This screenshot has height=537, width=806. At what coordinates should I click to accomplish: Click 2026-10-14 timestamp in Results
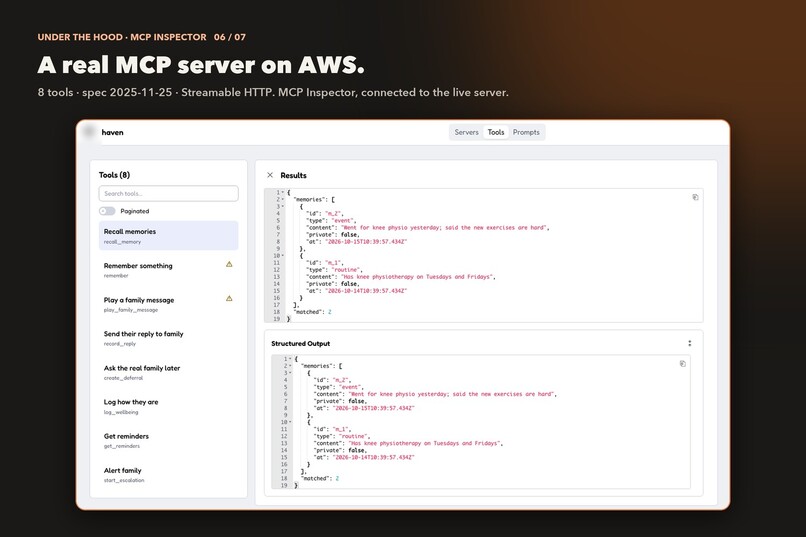(x=365, y=291)
